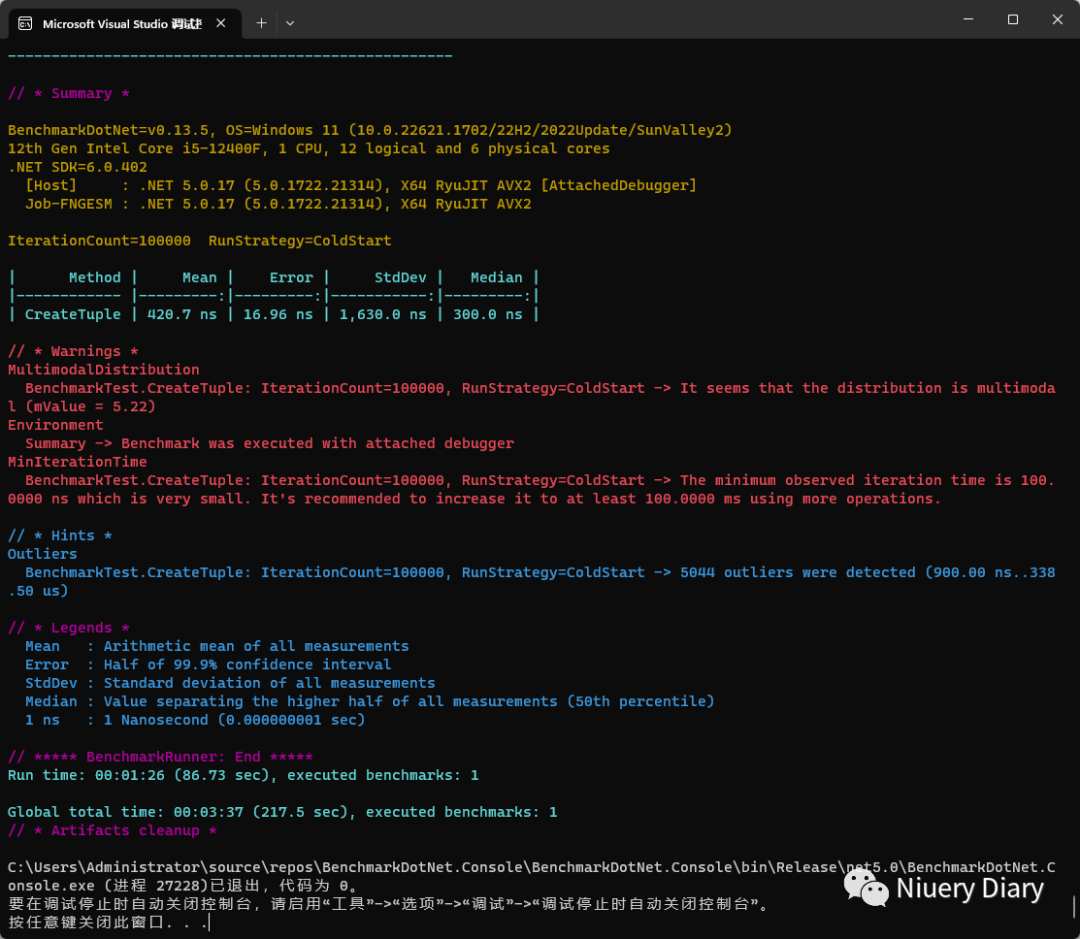Click the Error column header in table
Screen dimensions: 1080x939
(291, 278)
